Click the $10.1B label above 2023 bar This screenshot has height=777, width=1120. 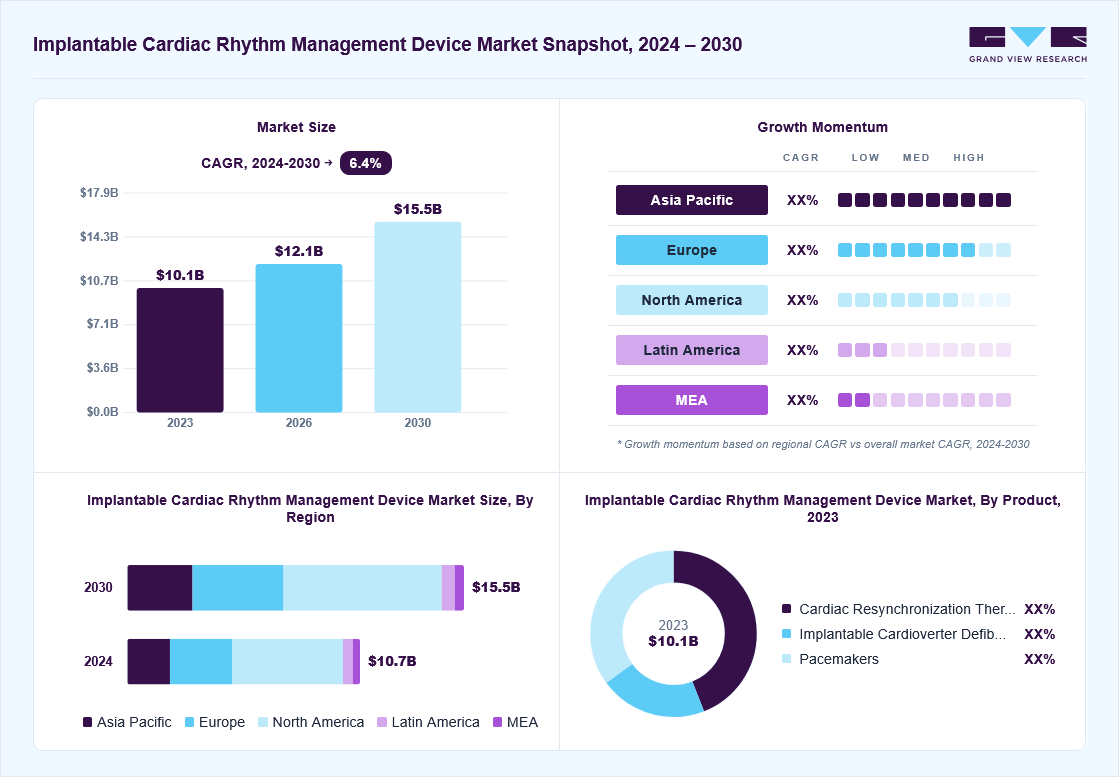tap(180, 276)
